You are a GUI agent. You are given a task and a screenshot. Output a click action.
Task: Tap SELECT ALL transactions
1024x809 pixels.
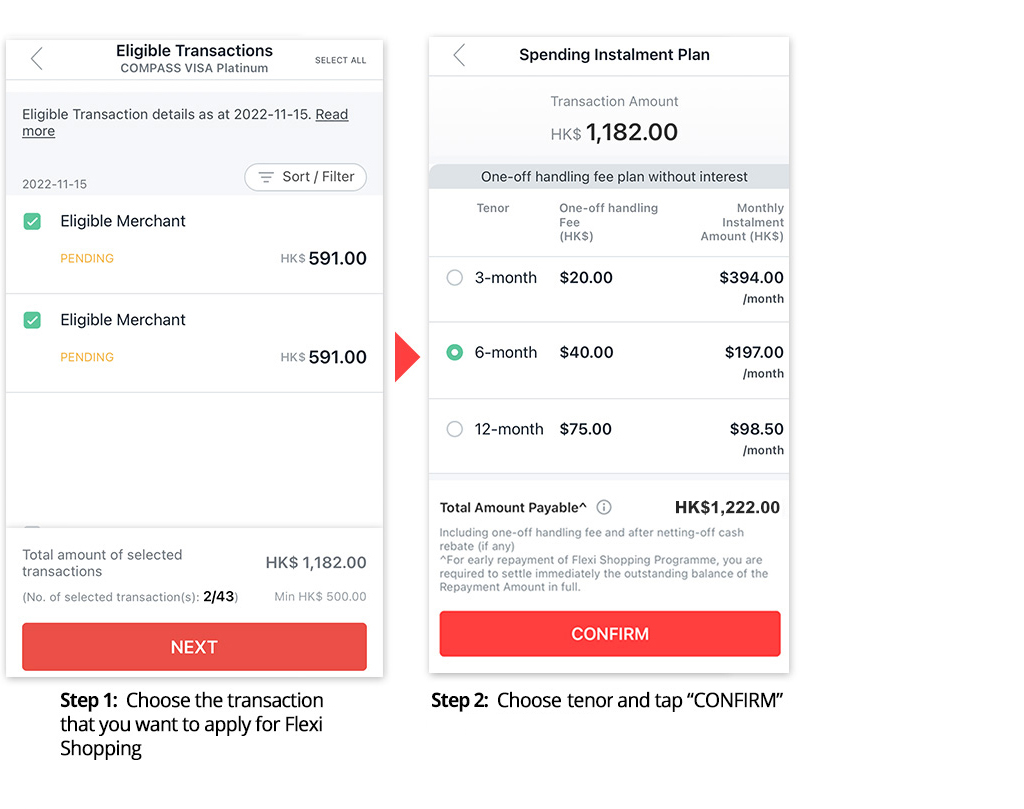pyautogui.click(x=340, y=60)
